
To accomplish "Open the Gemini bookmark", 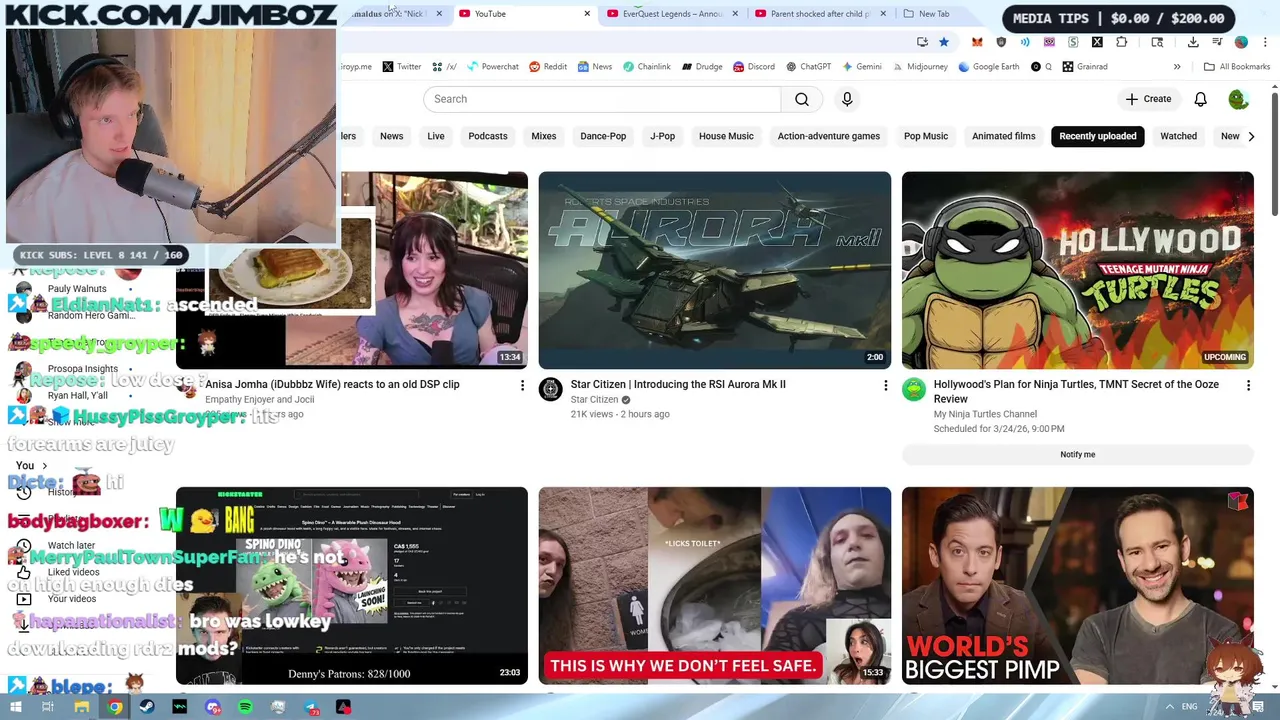I will click(x=861, y=67).
